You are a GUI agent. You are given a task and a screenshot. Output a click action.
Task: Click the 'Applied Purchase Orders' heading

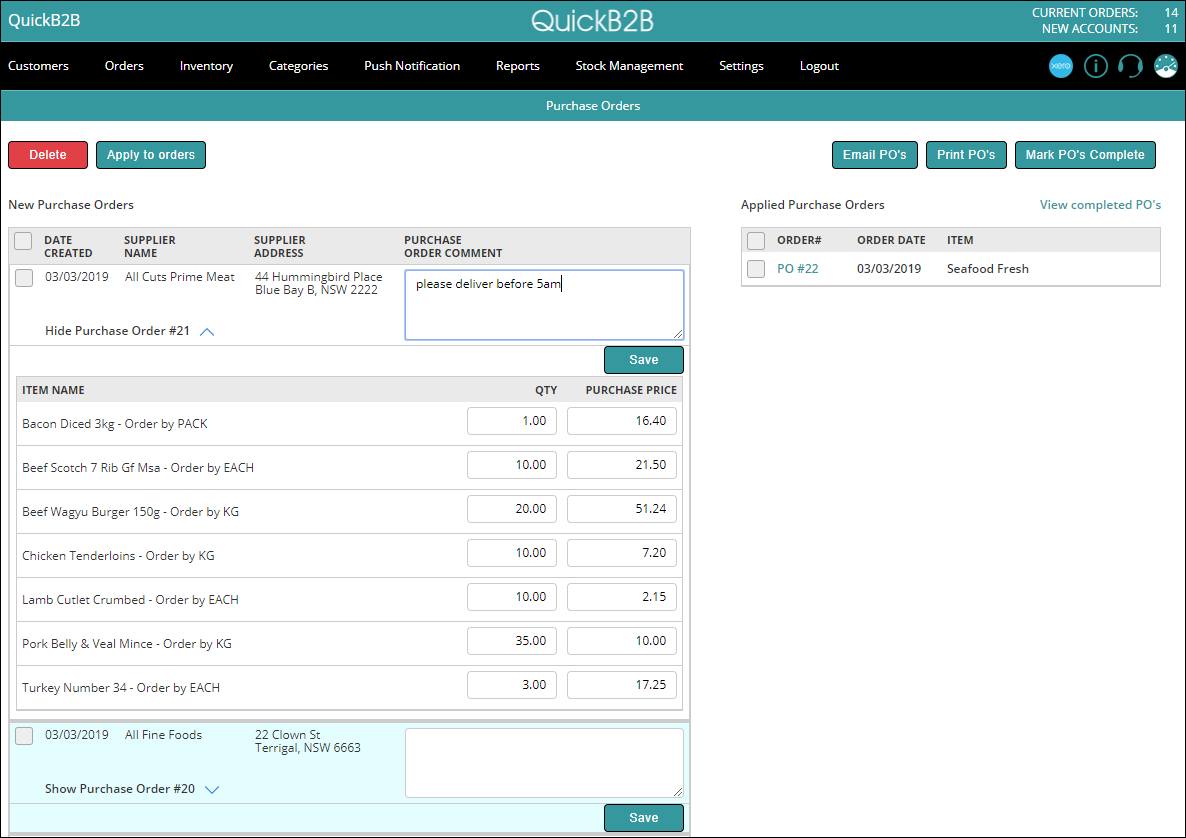(812, 205)
